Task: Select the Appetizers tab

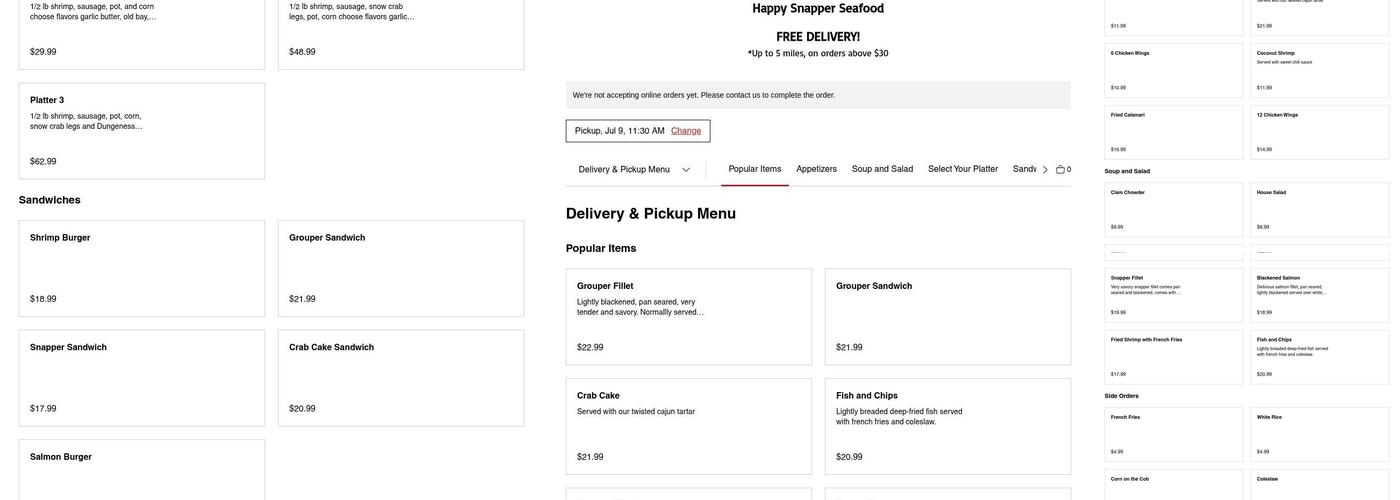Action: tap(816, 169)
